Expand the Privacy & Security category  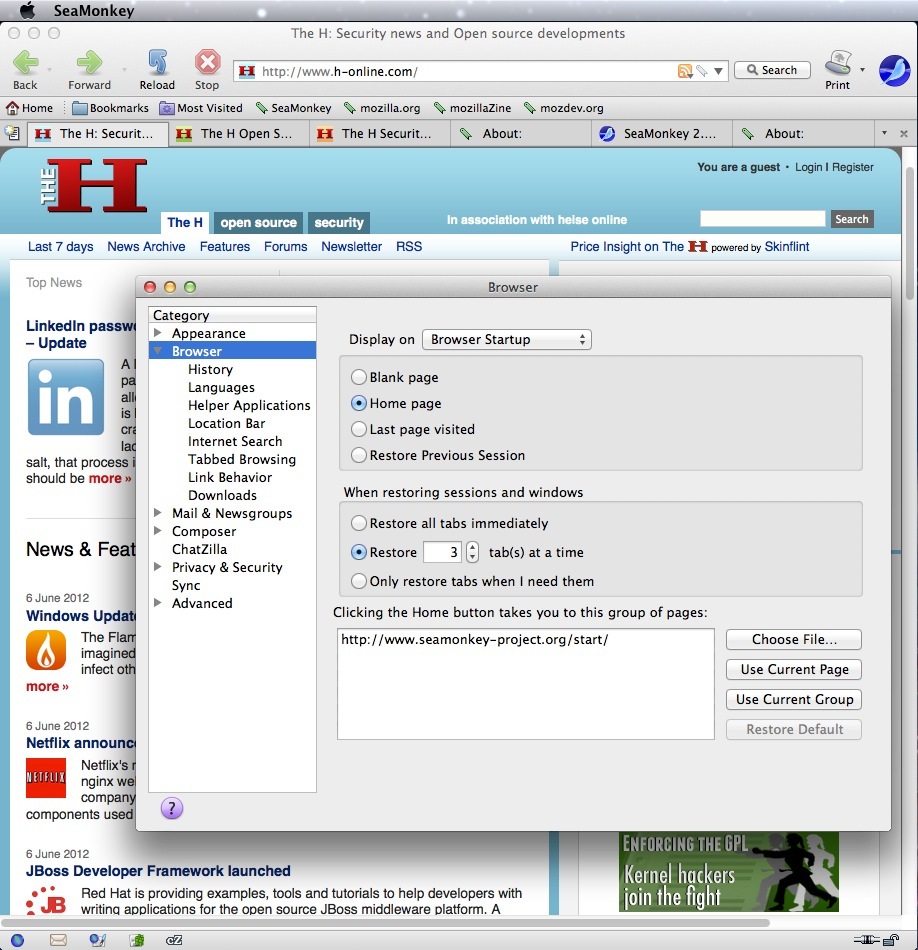(158, 567)
